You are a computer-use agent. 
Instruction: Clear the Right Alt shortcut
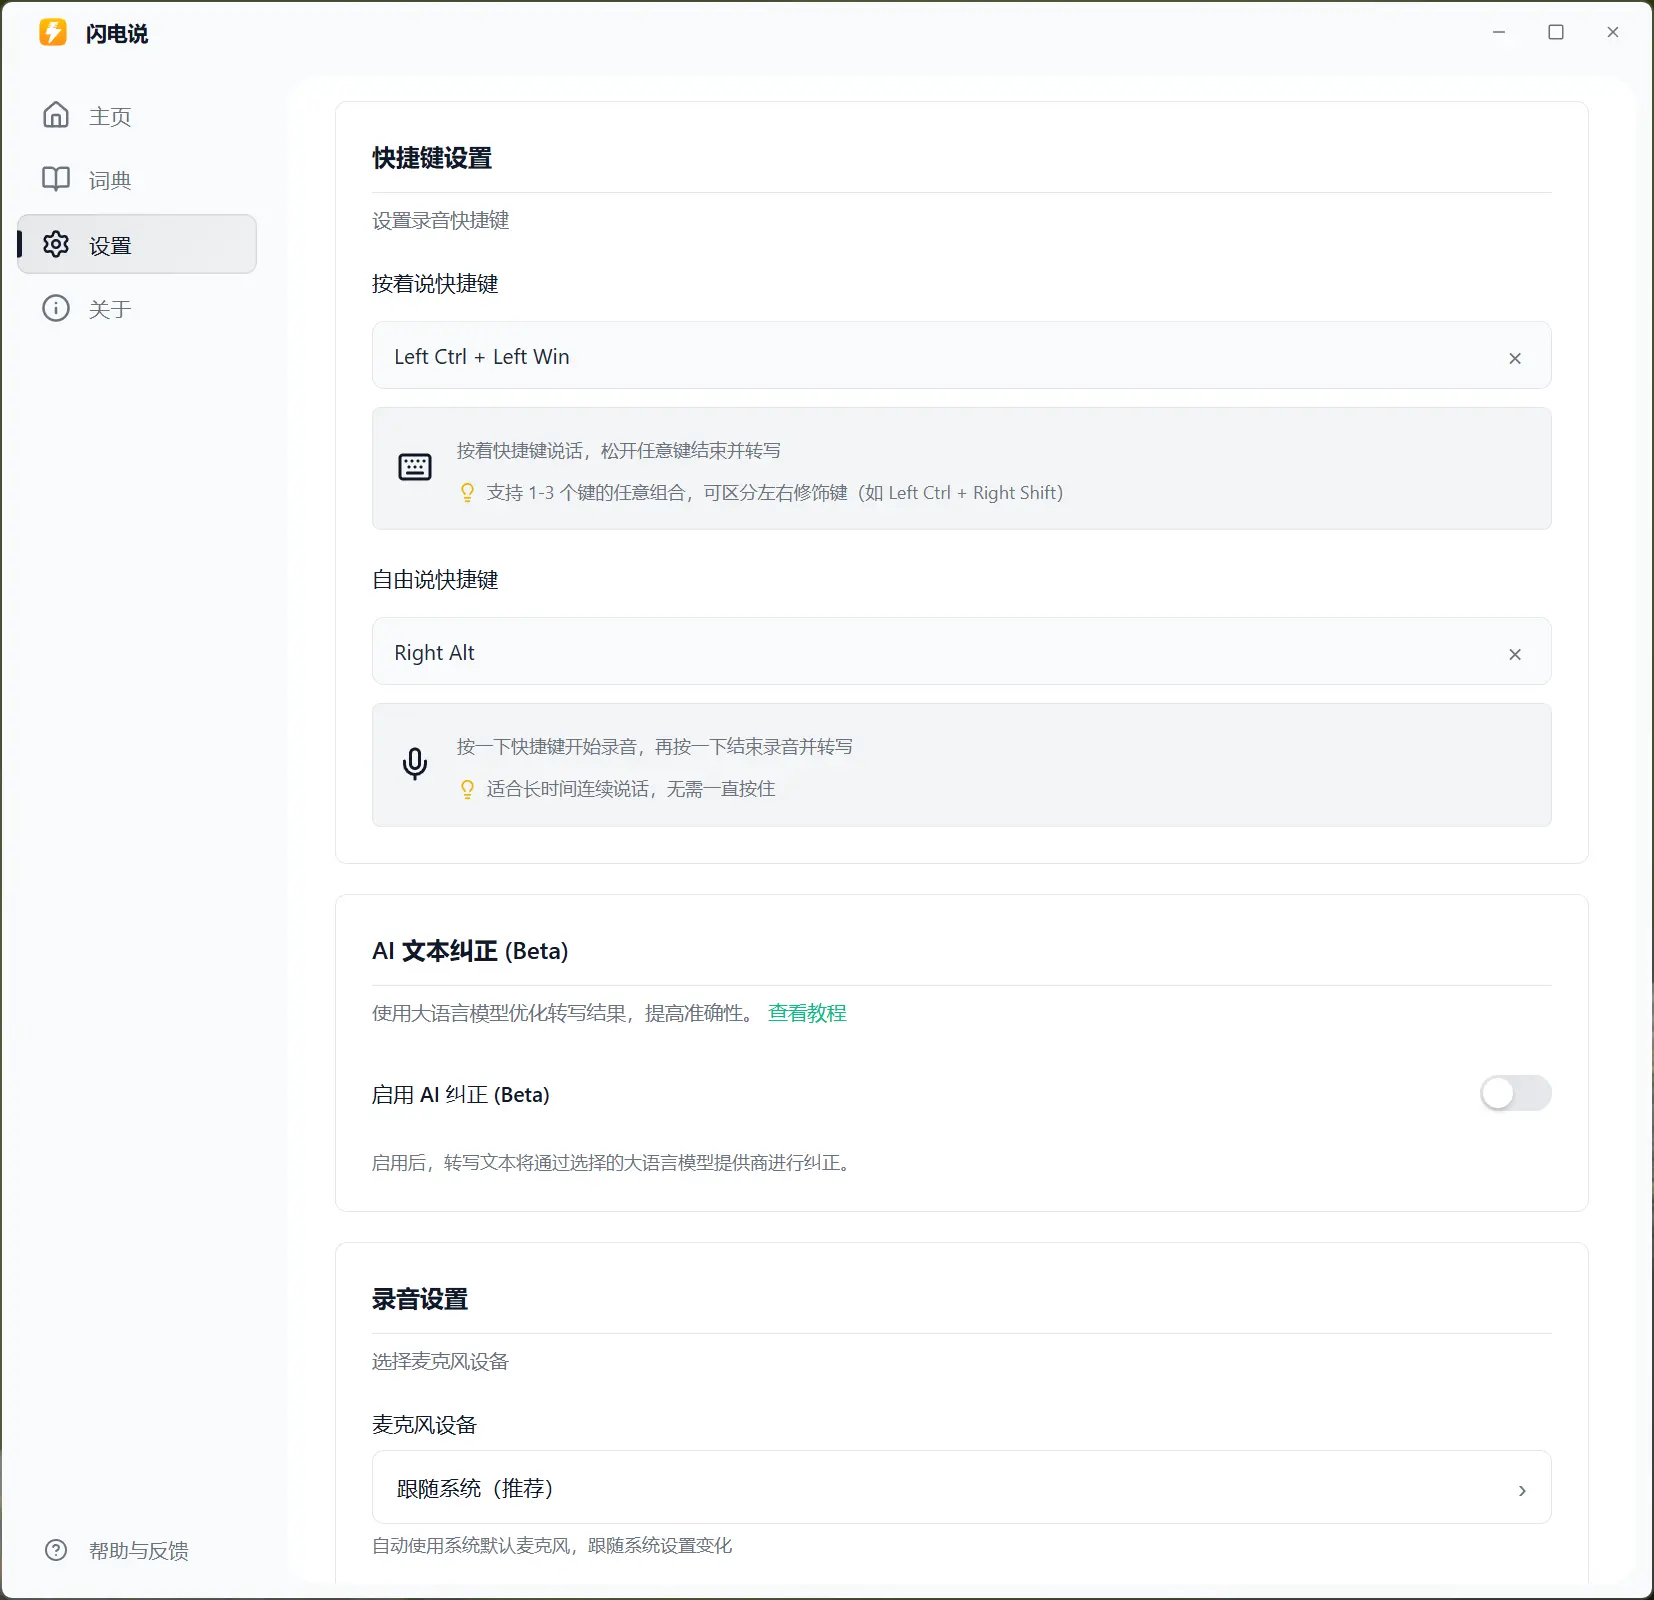coord(1514,654)
